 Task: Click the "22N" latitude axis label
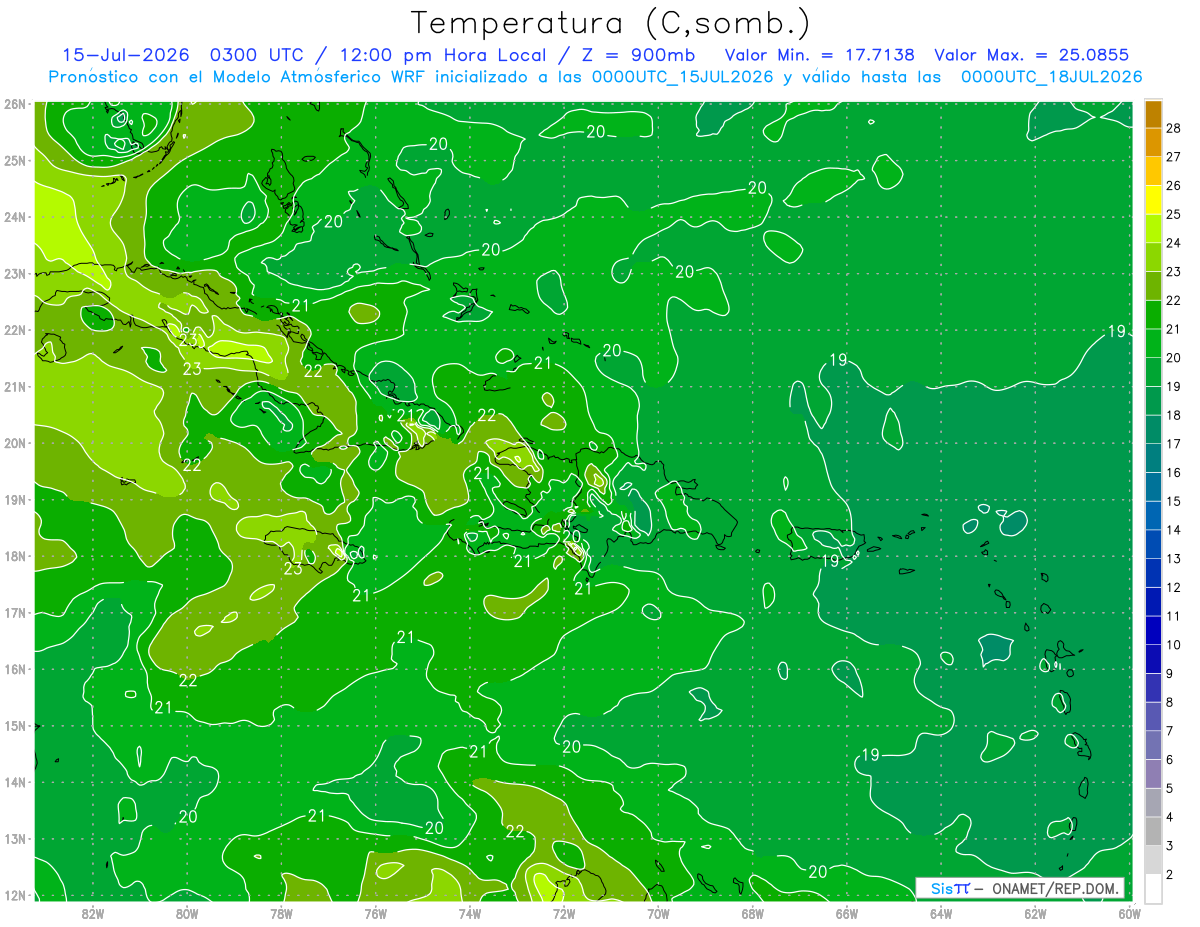(x=15, y=330)
